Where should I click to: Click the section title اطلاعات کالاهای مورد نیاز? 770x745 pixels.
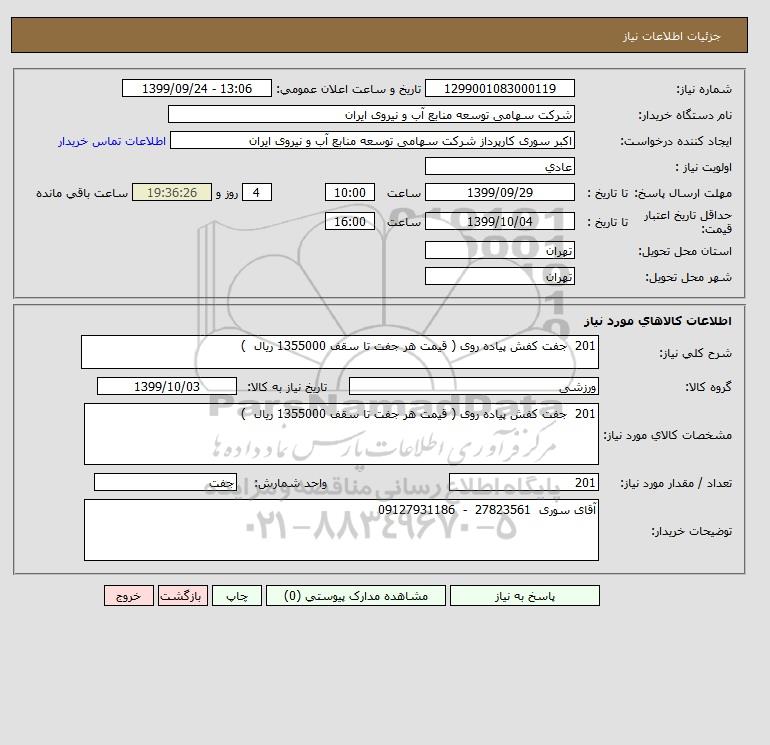click(x=658, y=321)
